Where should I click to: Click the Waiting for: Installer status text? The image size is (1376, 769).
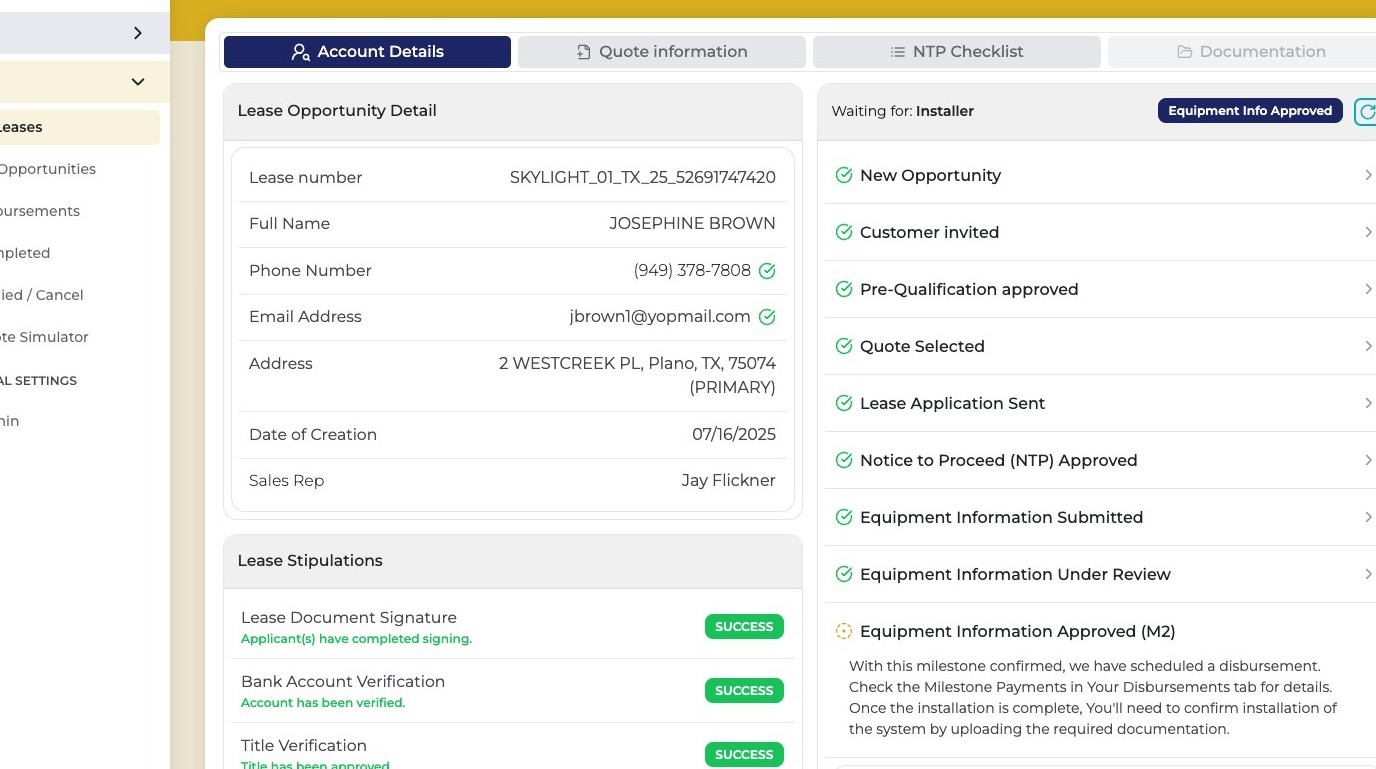point(903,111)
